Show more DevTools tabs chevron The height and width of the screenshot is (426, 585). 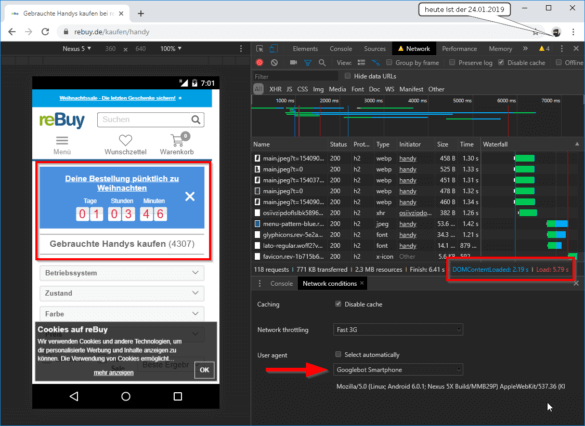(525, 48)
